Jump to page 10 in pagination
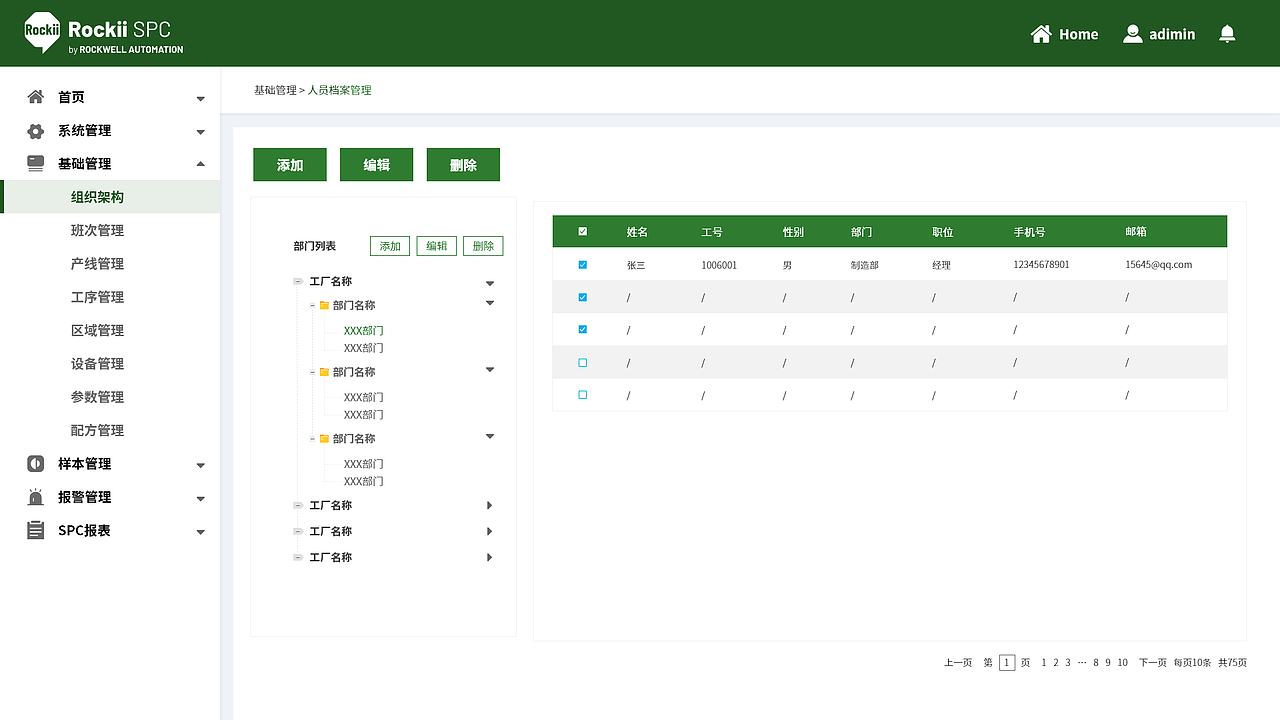The width and height of the screenshot is (1280, 720). [1123, 663]
